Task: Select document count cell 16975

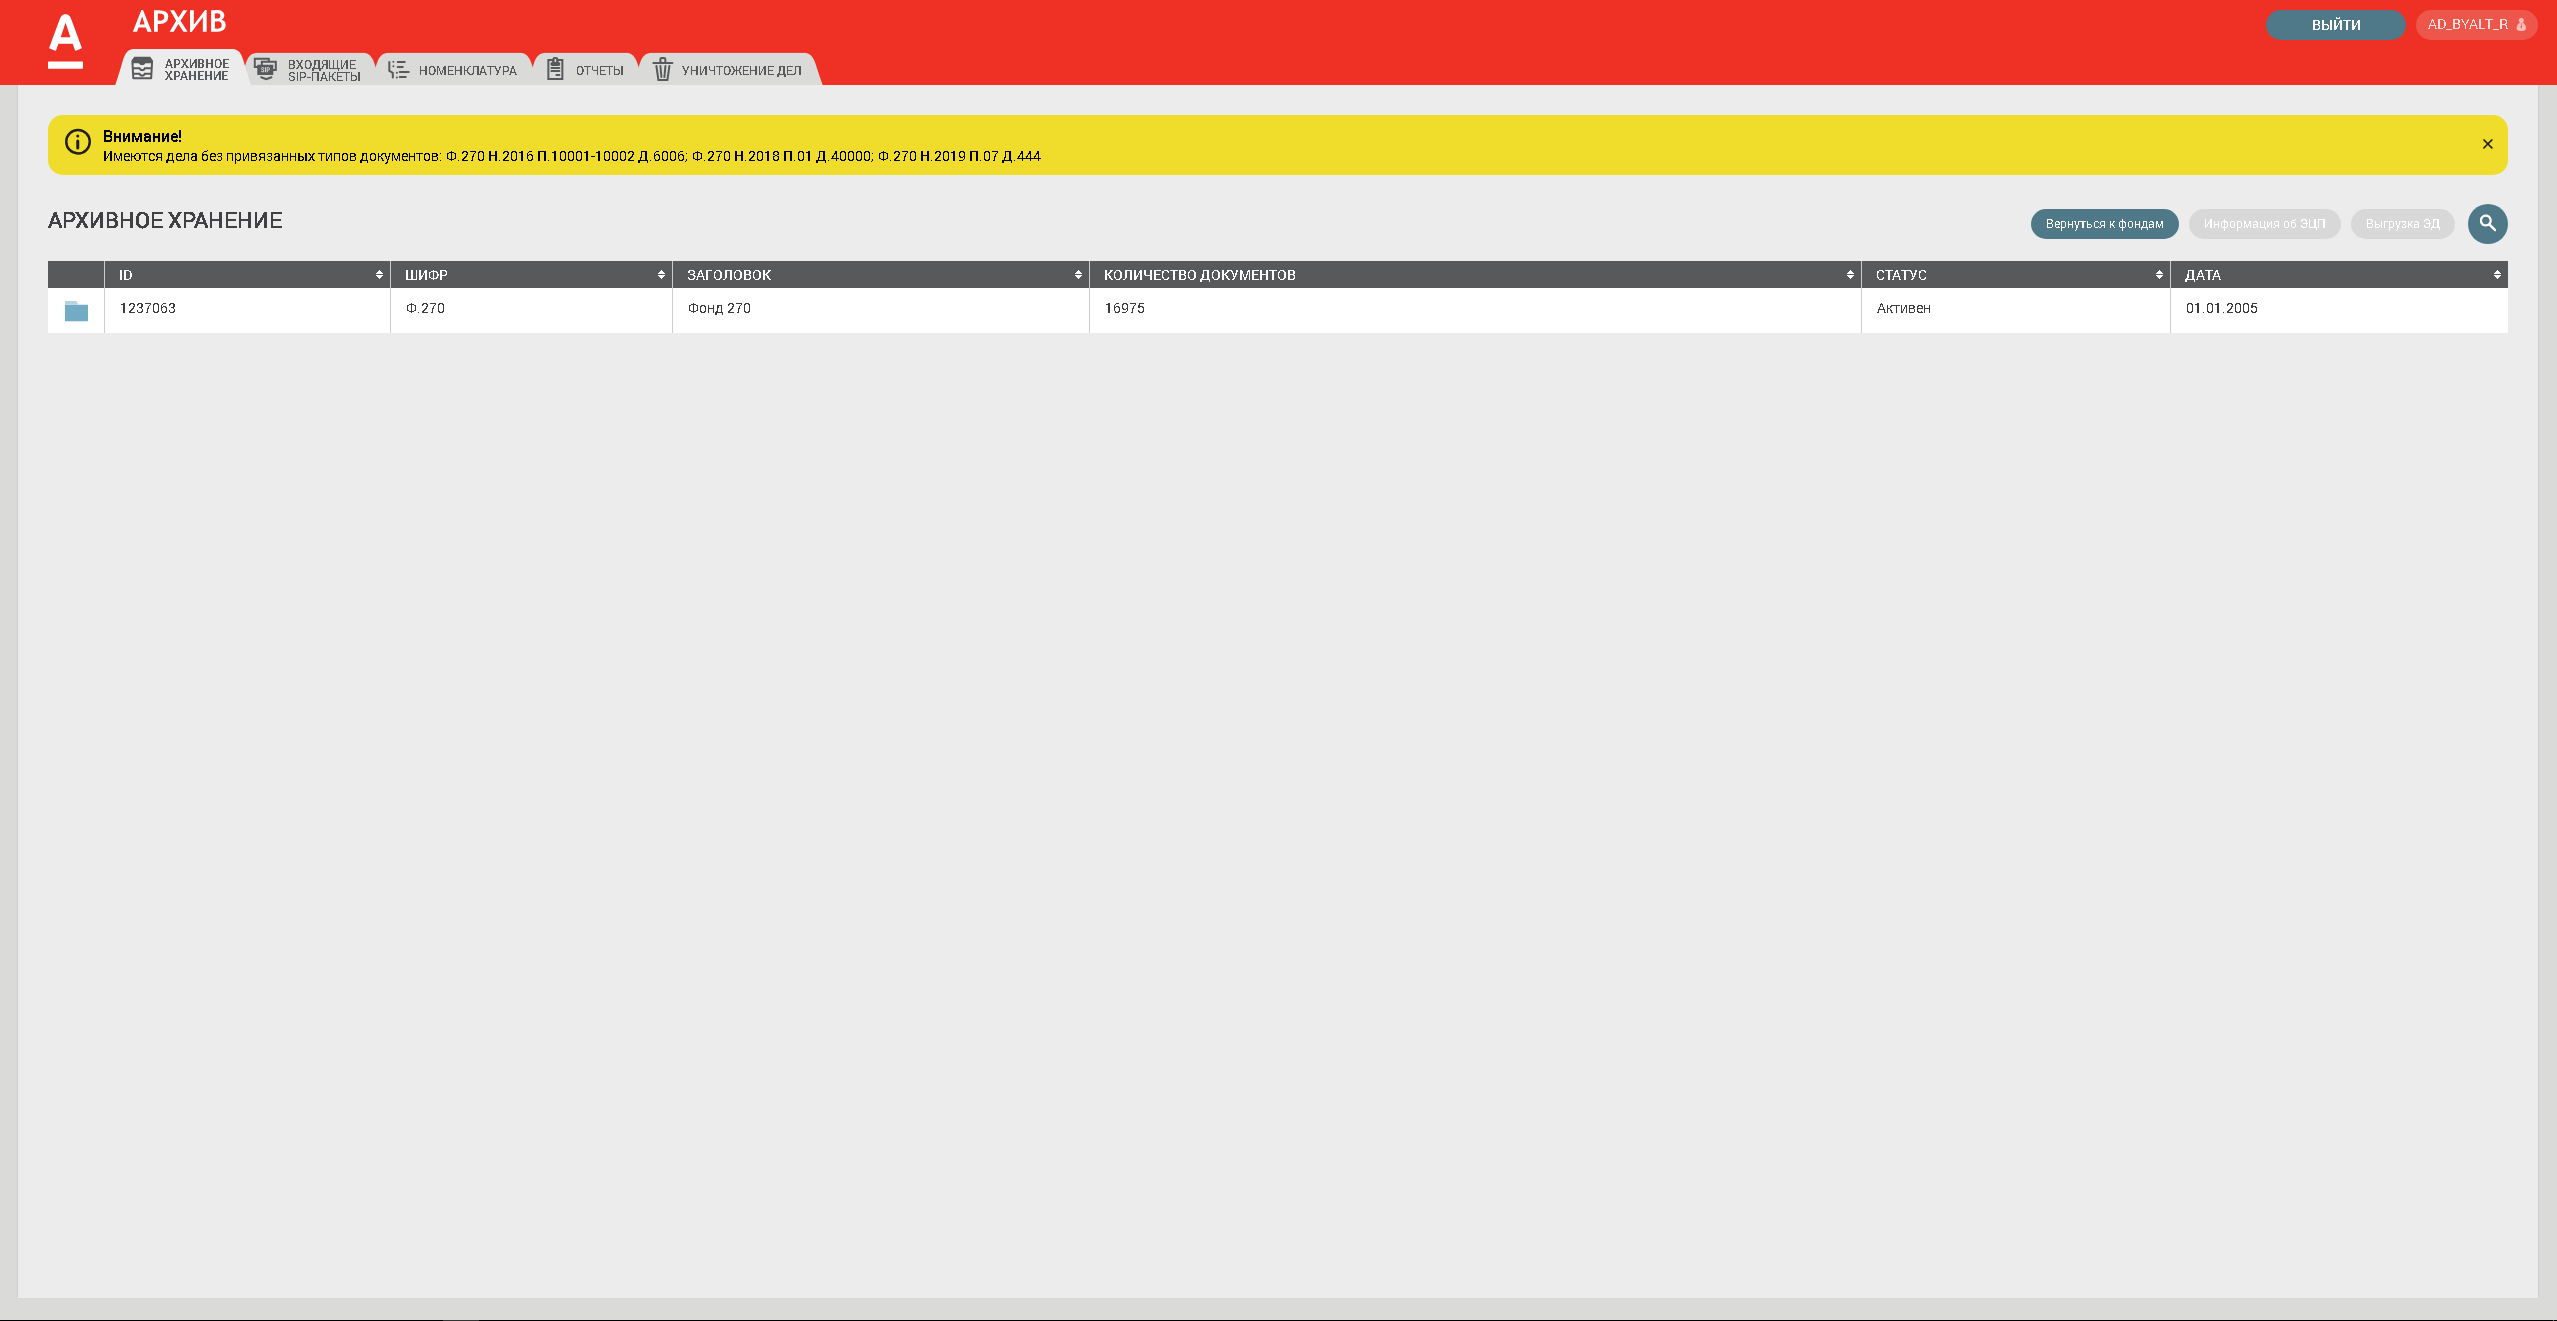Action: tap(1475, 309)
